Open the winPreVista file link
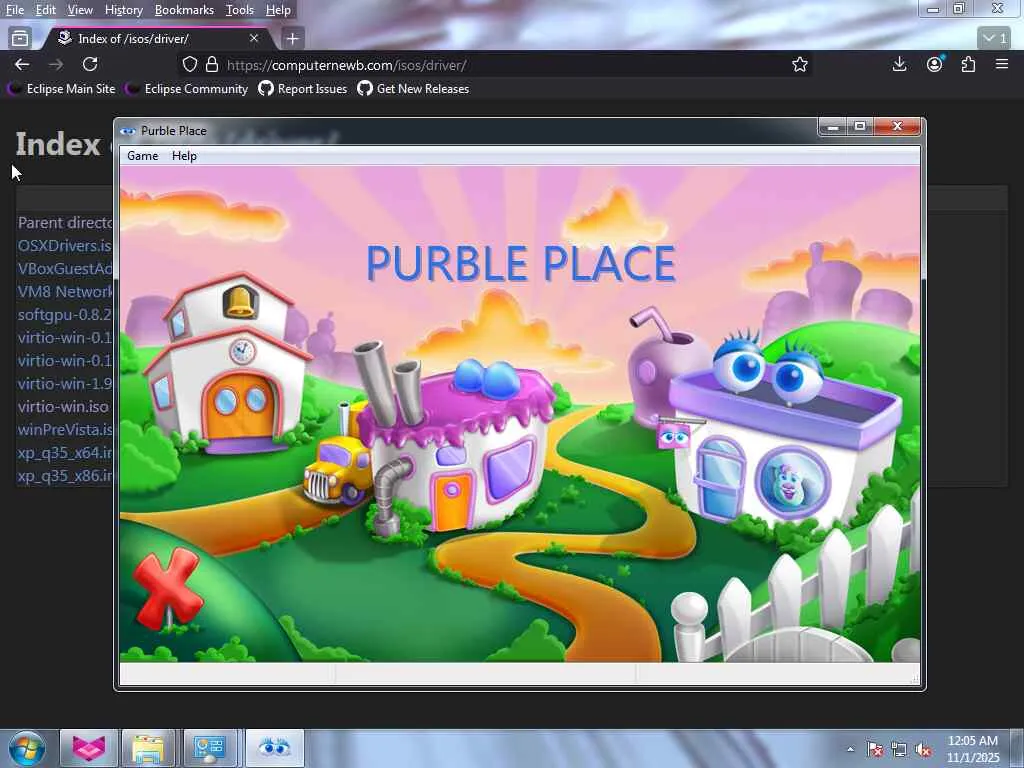Image resolution: width=1024 pixels, height=768 pixels. coord(65,429)
